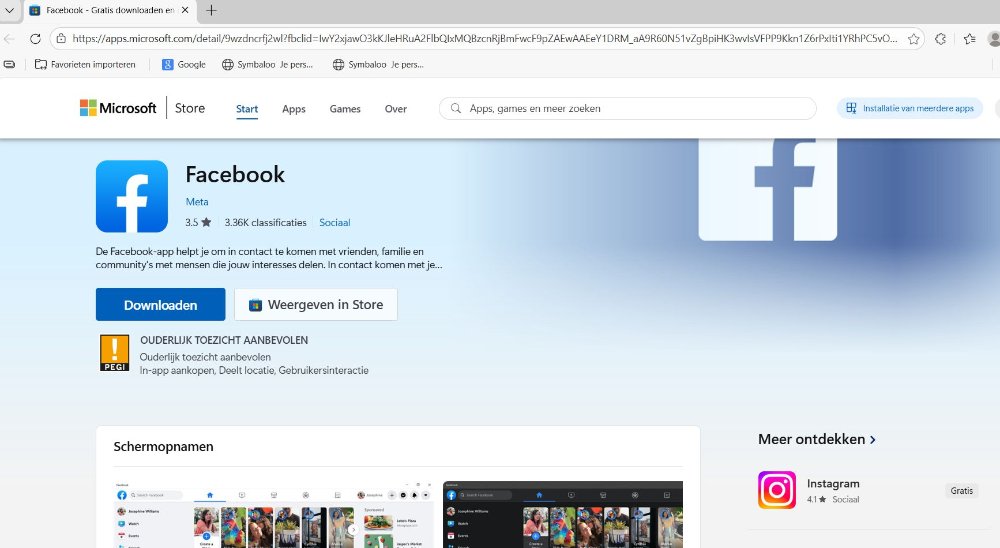Open the browser favorites list icon
This screenshot has height=548, width=1000.
[x=970, y=39]
